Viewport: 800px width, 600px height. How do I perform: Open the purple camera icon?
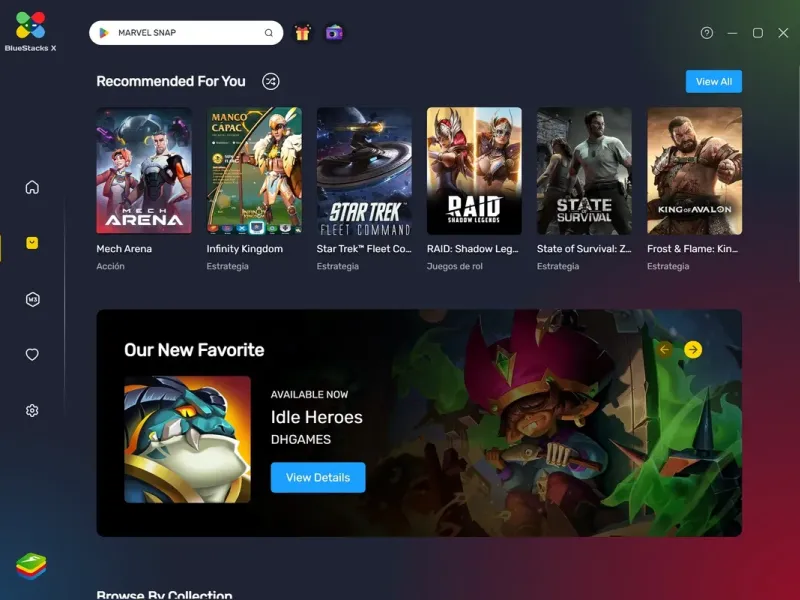[x=334, y=33]
